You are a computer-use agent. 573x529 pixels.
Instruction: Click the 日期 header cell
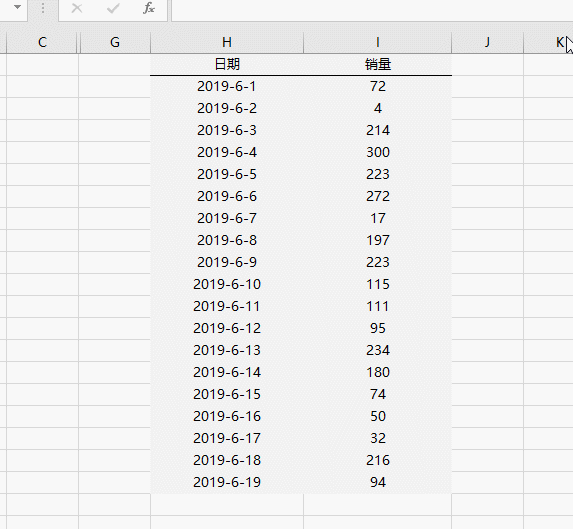(x=227, y=65)
